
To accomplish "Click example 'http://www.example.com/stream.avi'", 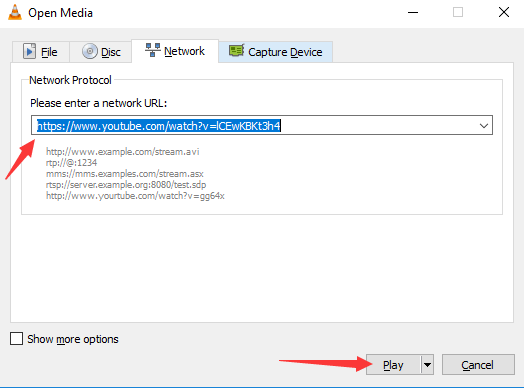I will [123, 152].
